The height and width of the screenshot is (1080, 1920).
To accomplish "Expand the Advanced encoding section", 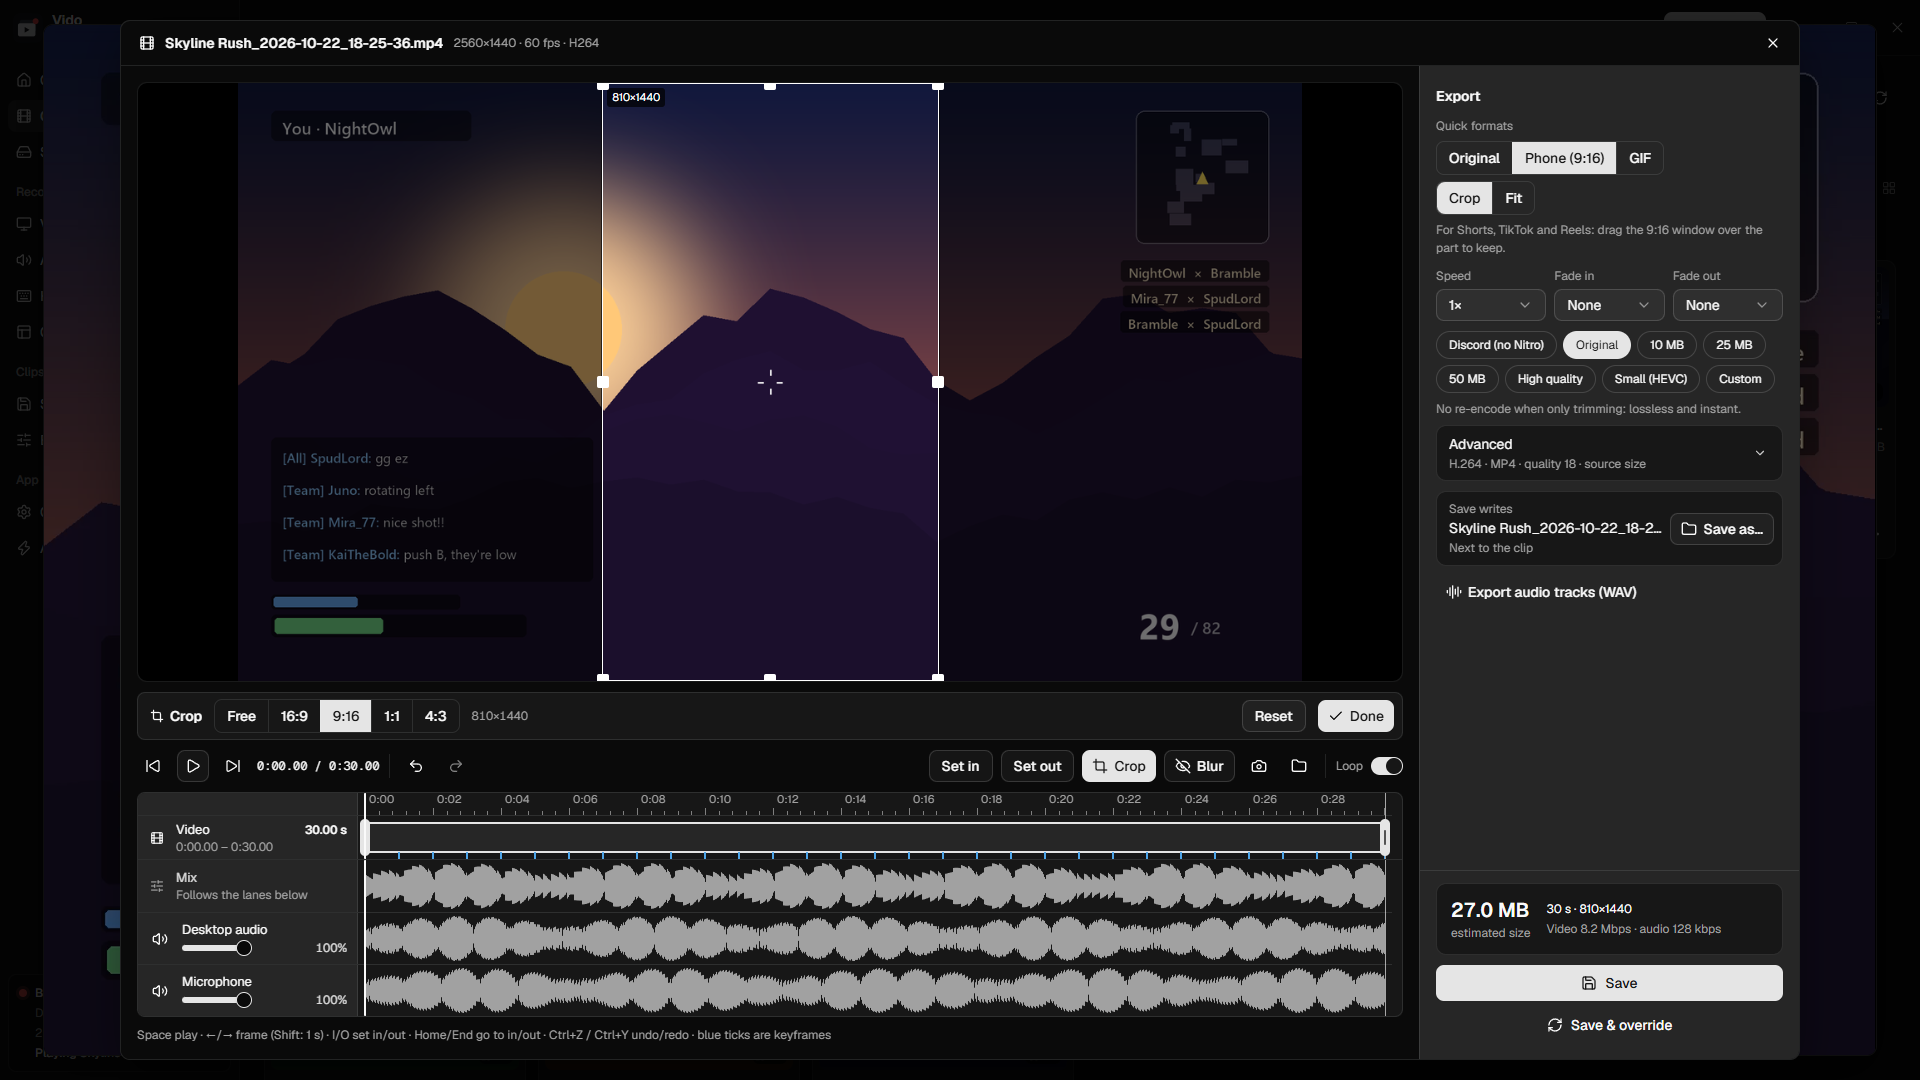I will click(1609, 453).
